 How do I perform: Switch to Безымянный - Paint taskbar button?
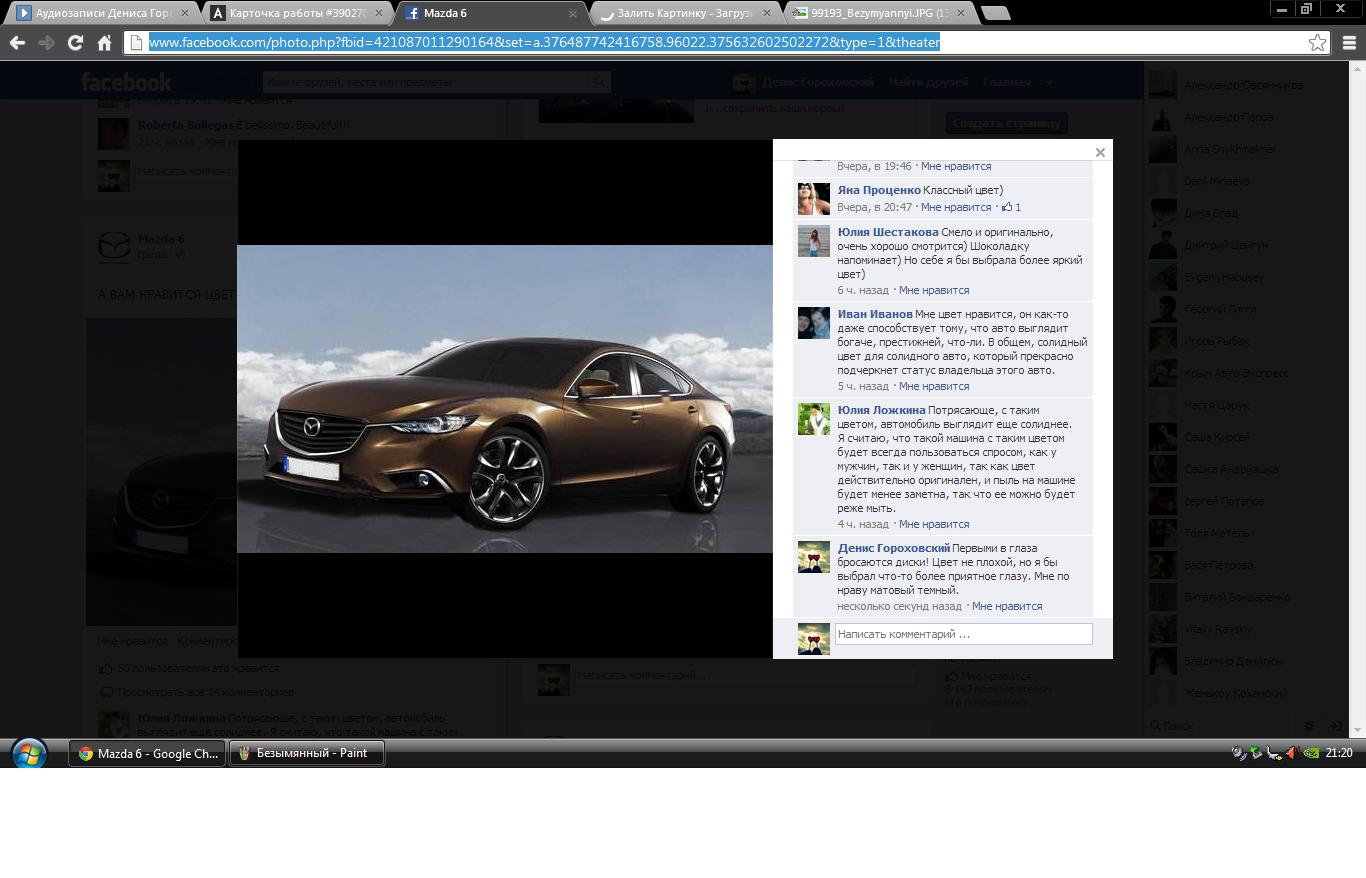[x=307, y=753]
